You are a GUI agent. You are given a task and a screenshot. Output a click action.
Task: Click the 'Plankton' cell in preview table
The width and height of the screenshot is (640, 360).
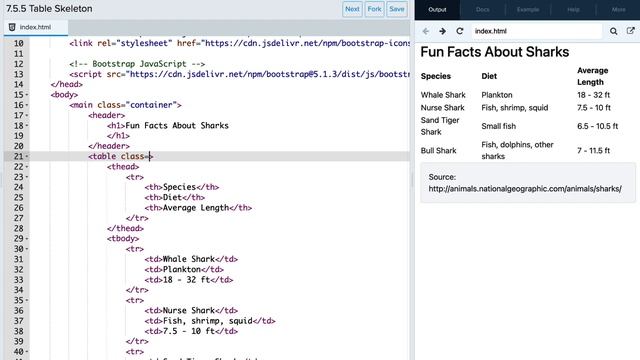click(497, 95)
